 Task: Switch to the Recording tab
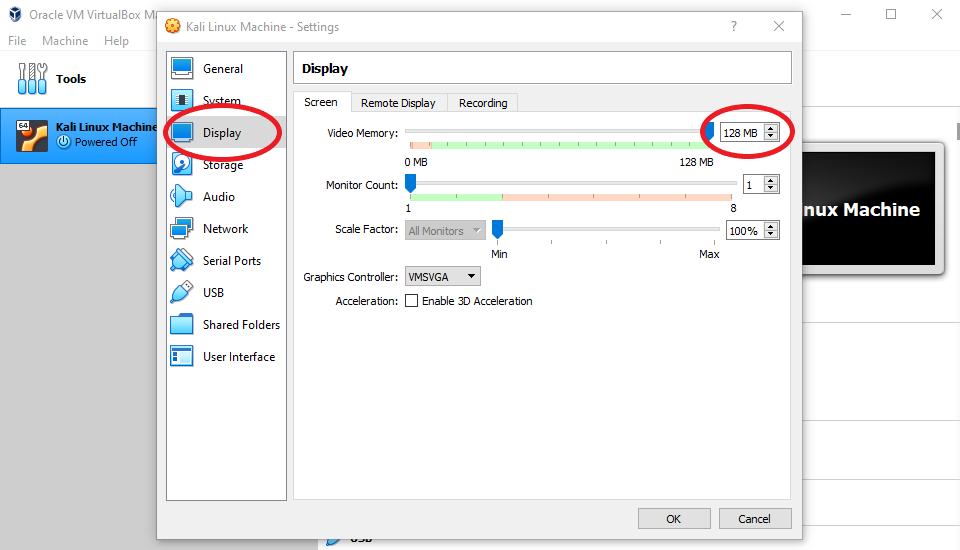(483, 103)
